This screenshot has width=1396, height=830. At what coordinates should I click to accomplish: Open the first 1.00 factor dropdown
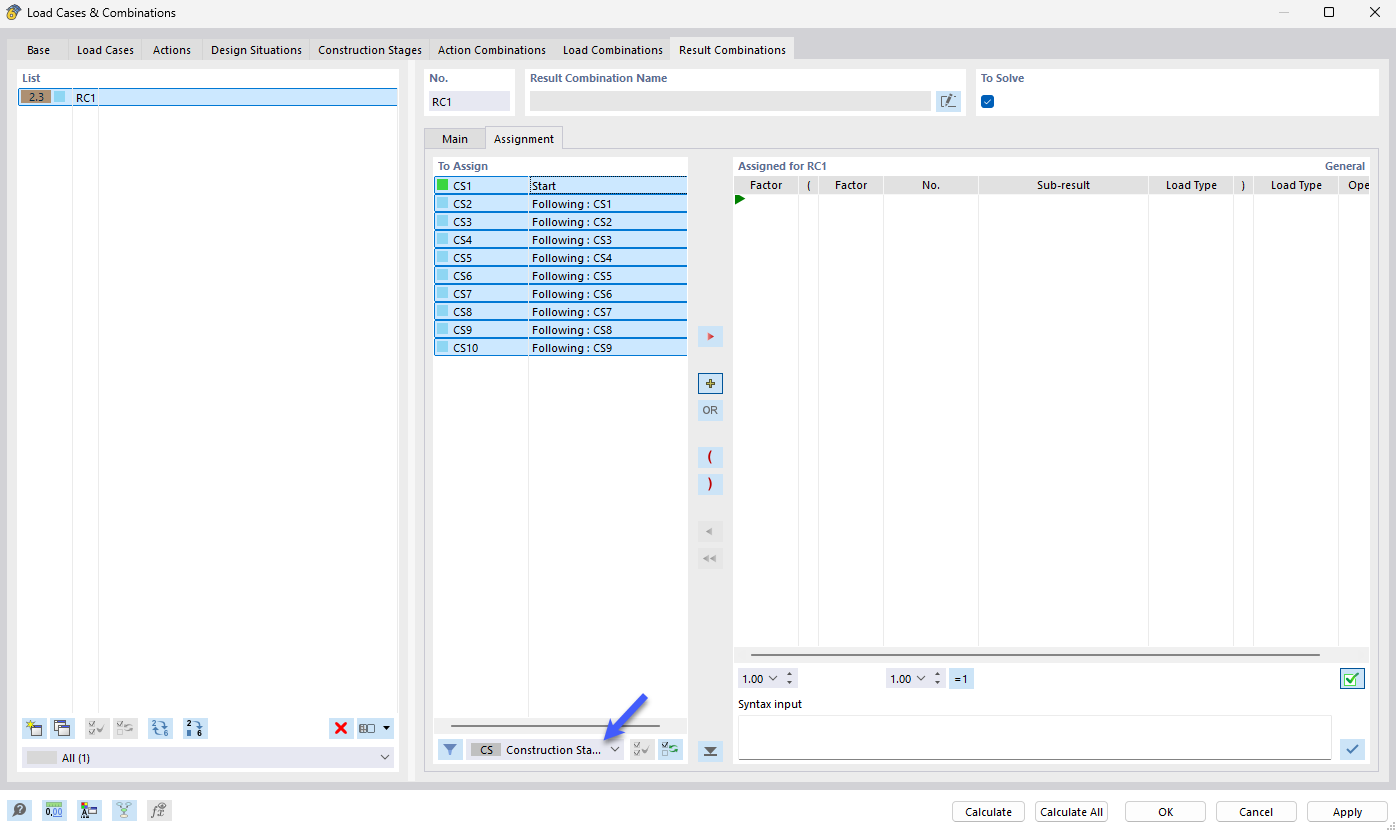pyautogui.click(x=772, y=679)
